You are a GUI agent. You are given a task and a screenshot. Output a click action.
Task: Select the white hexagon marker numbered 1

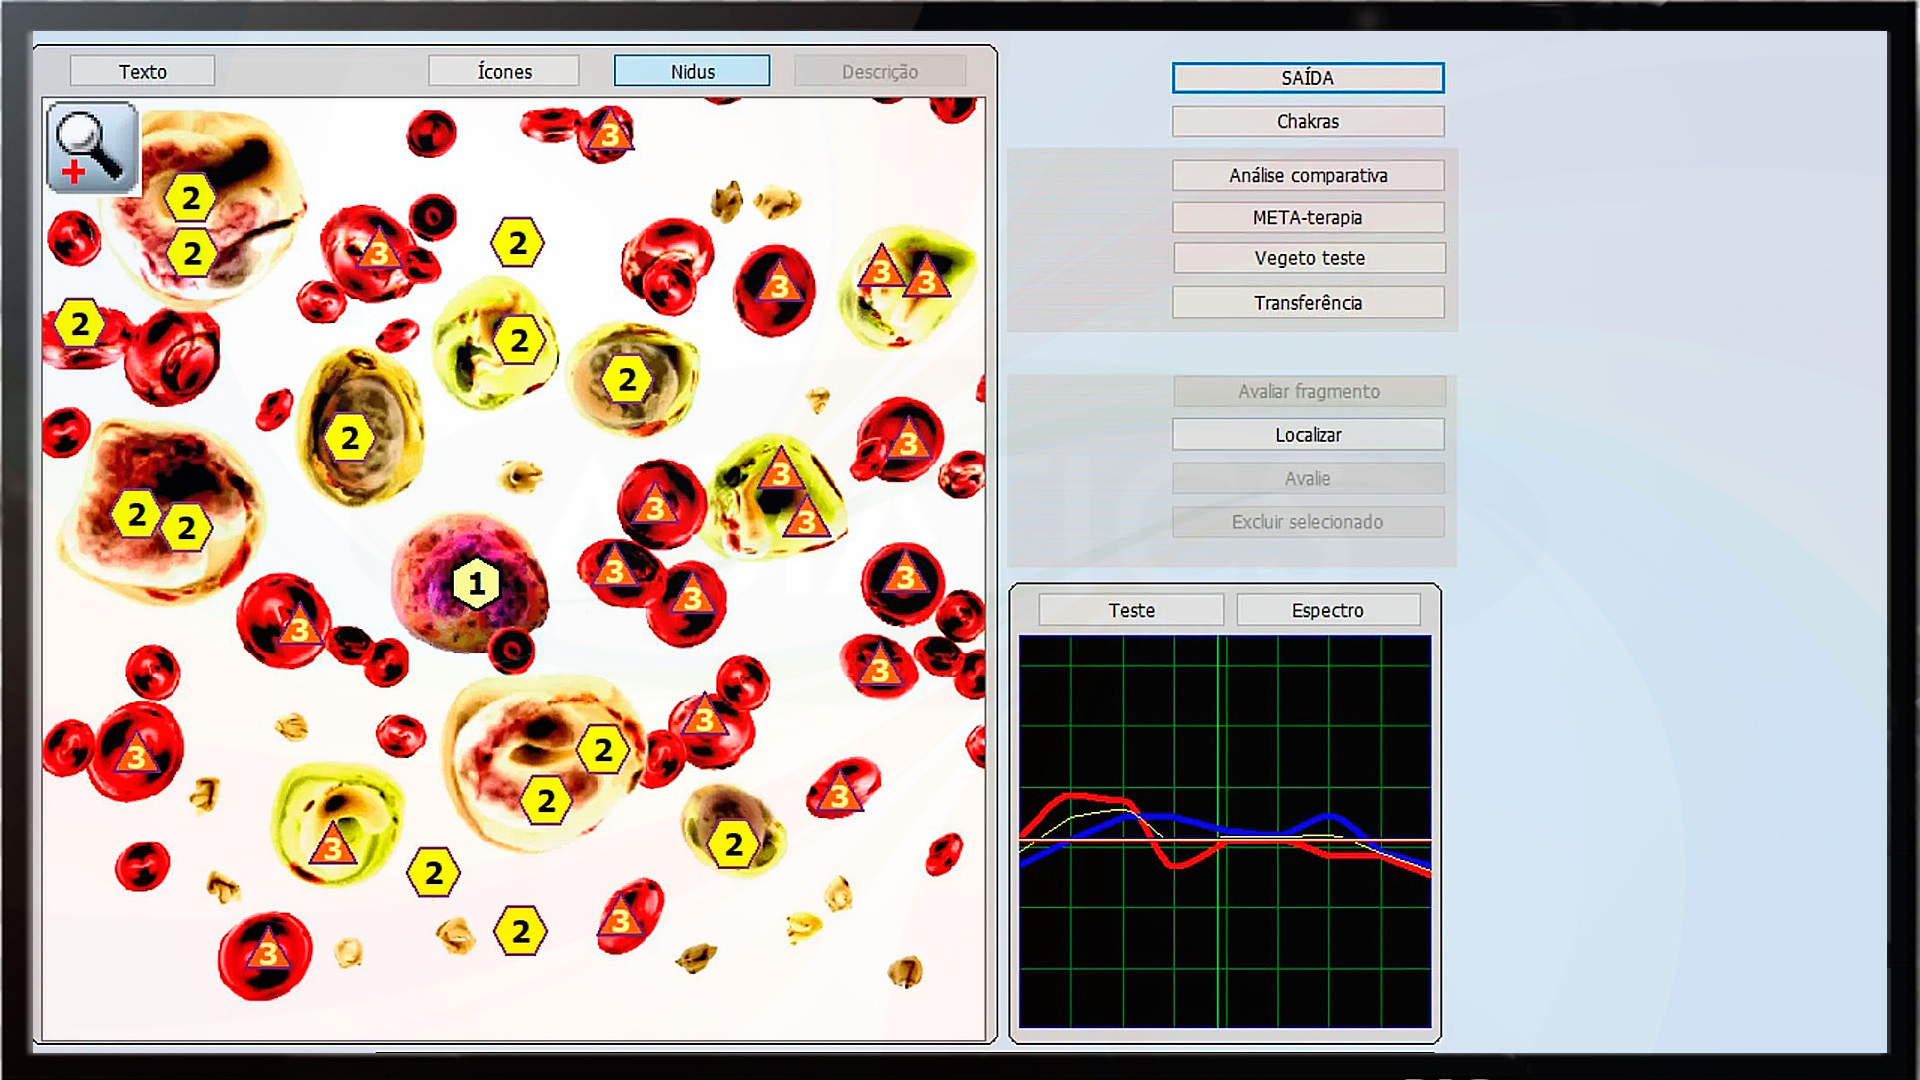pyautogui.click(x=476, y=584)
